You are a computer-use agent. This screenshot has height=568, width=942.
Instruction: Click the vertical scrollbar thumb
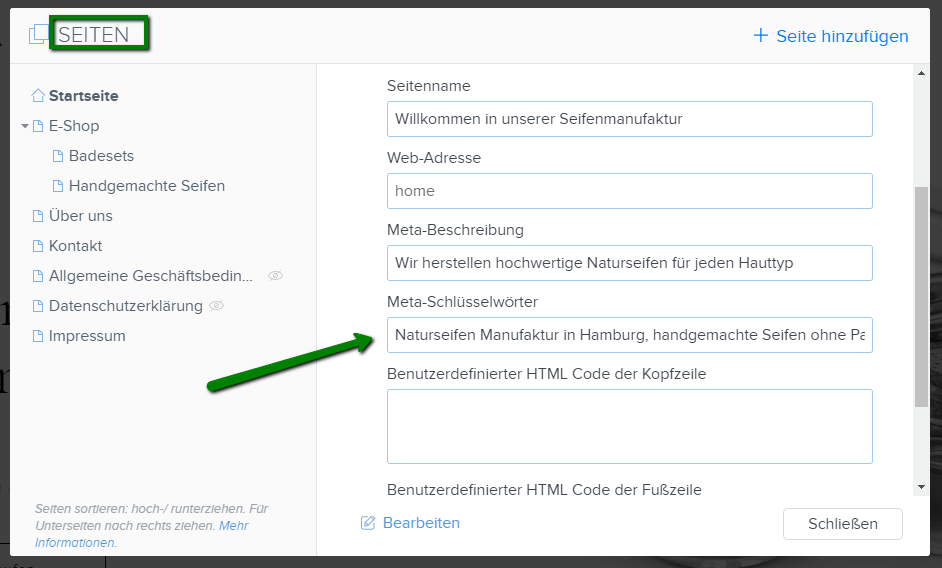click(x=922, y=297)
